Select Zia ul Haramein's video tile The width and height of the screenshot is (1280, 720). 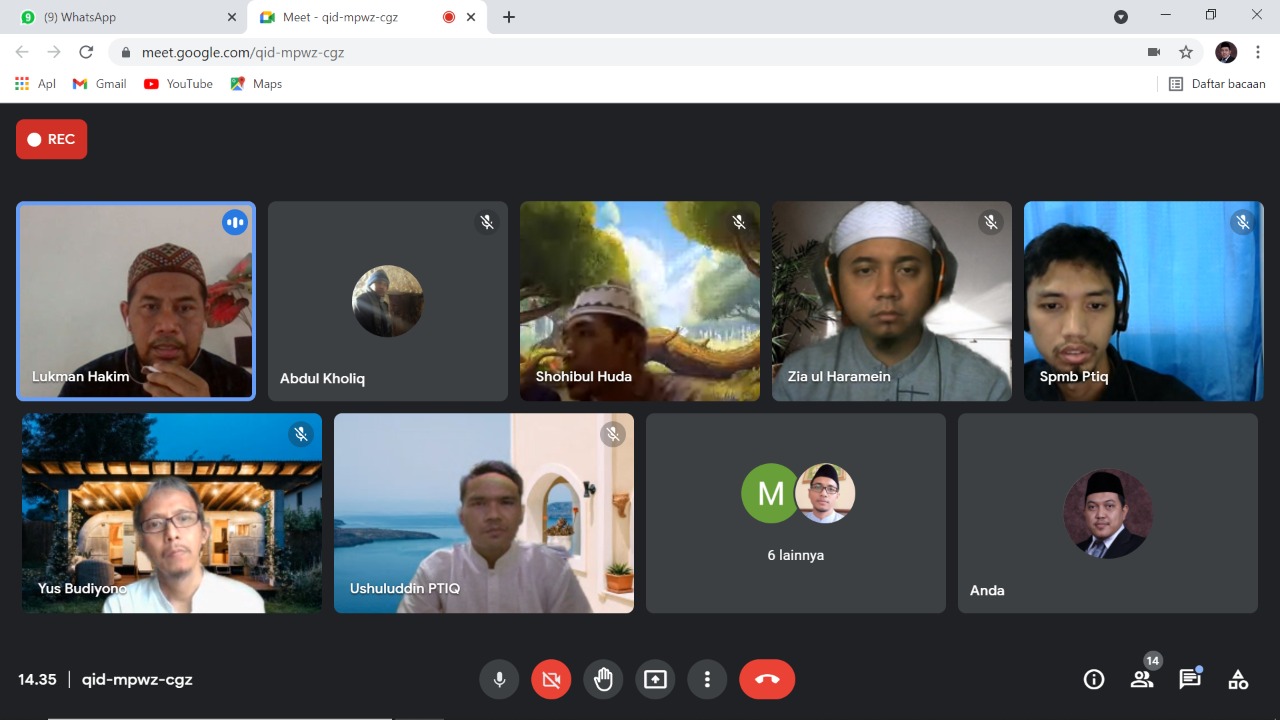pos(892,301)
